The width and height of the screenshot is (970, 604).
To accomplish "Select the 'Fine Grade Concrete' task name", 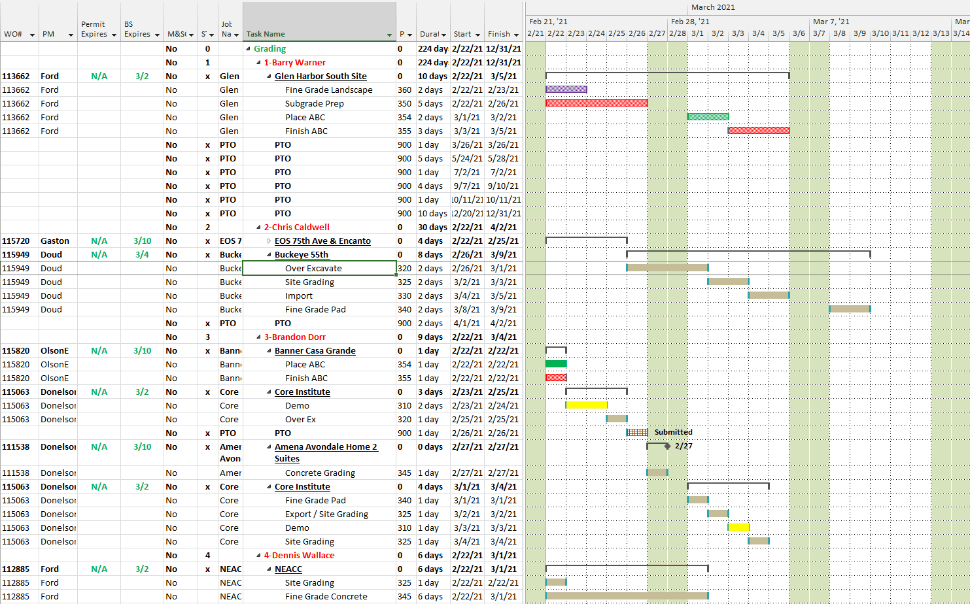I will (326, 597).
